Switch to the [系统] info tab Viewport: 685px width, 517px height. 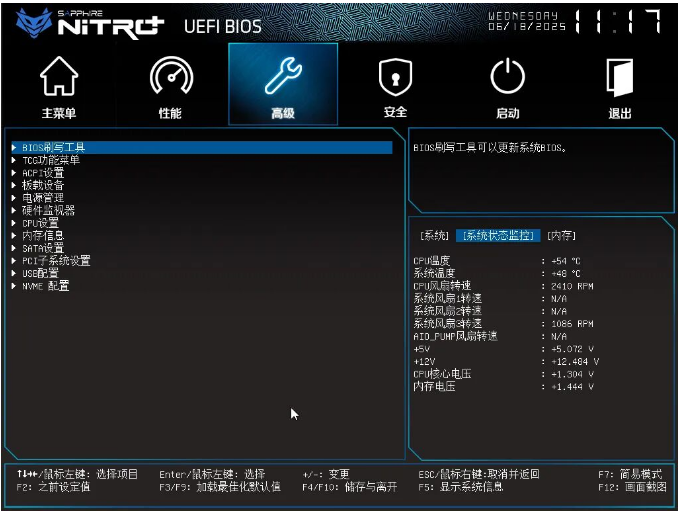[x=434, y=236]
